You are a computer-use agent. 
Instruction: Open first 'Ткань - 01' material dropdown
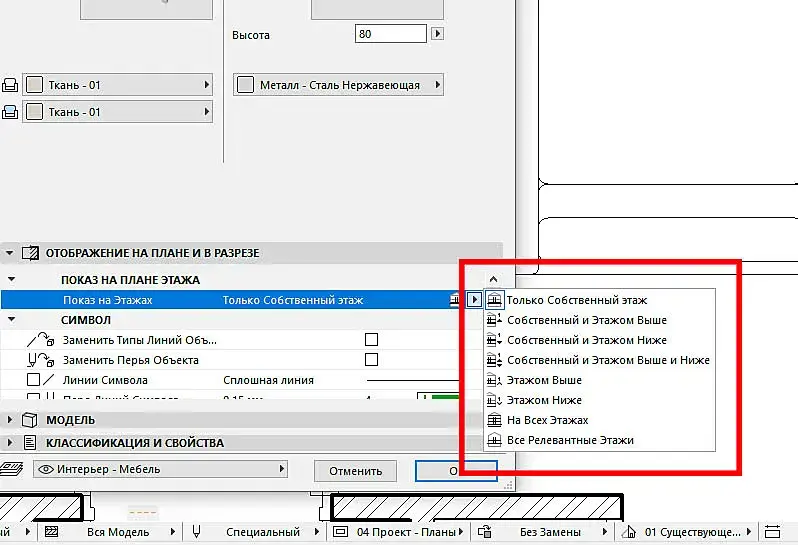pyautogui.click(x=118, y=84)
